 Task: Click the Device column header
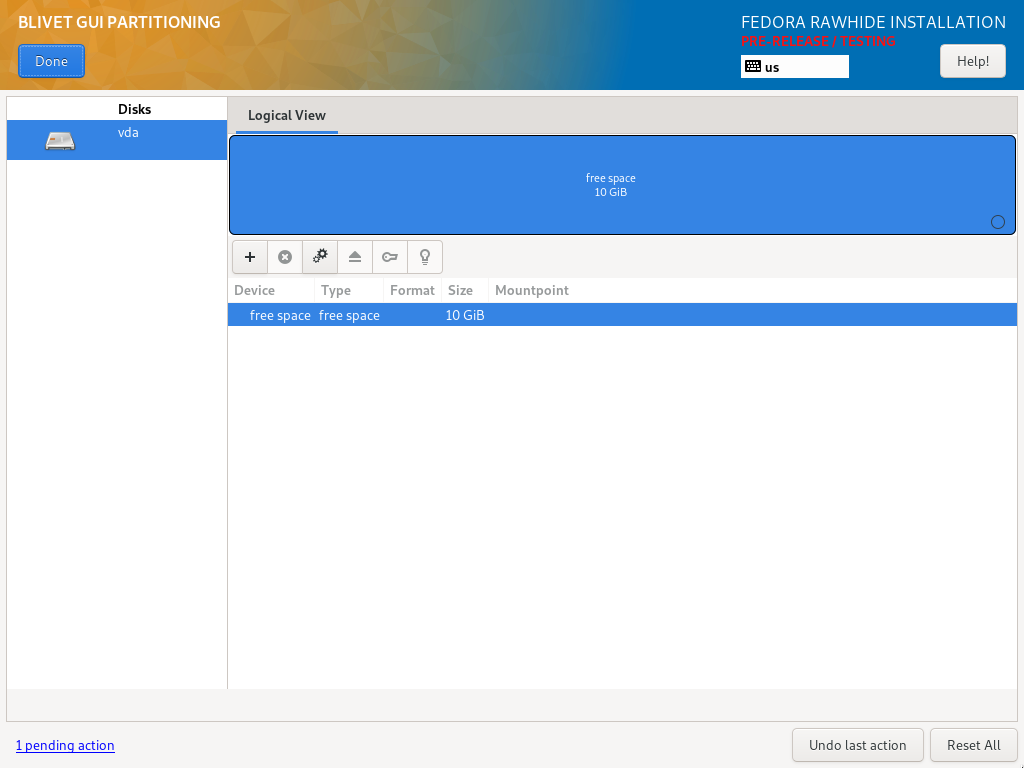click(x=271, y=291)
